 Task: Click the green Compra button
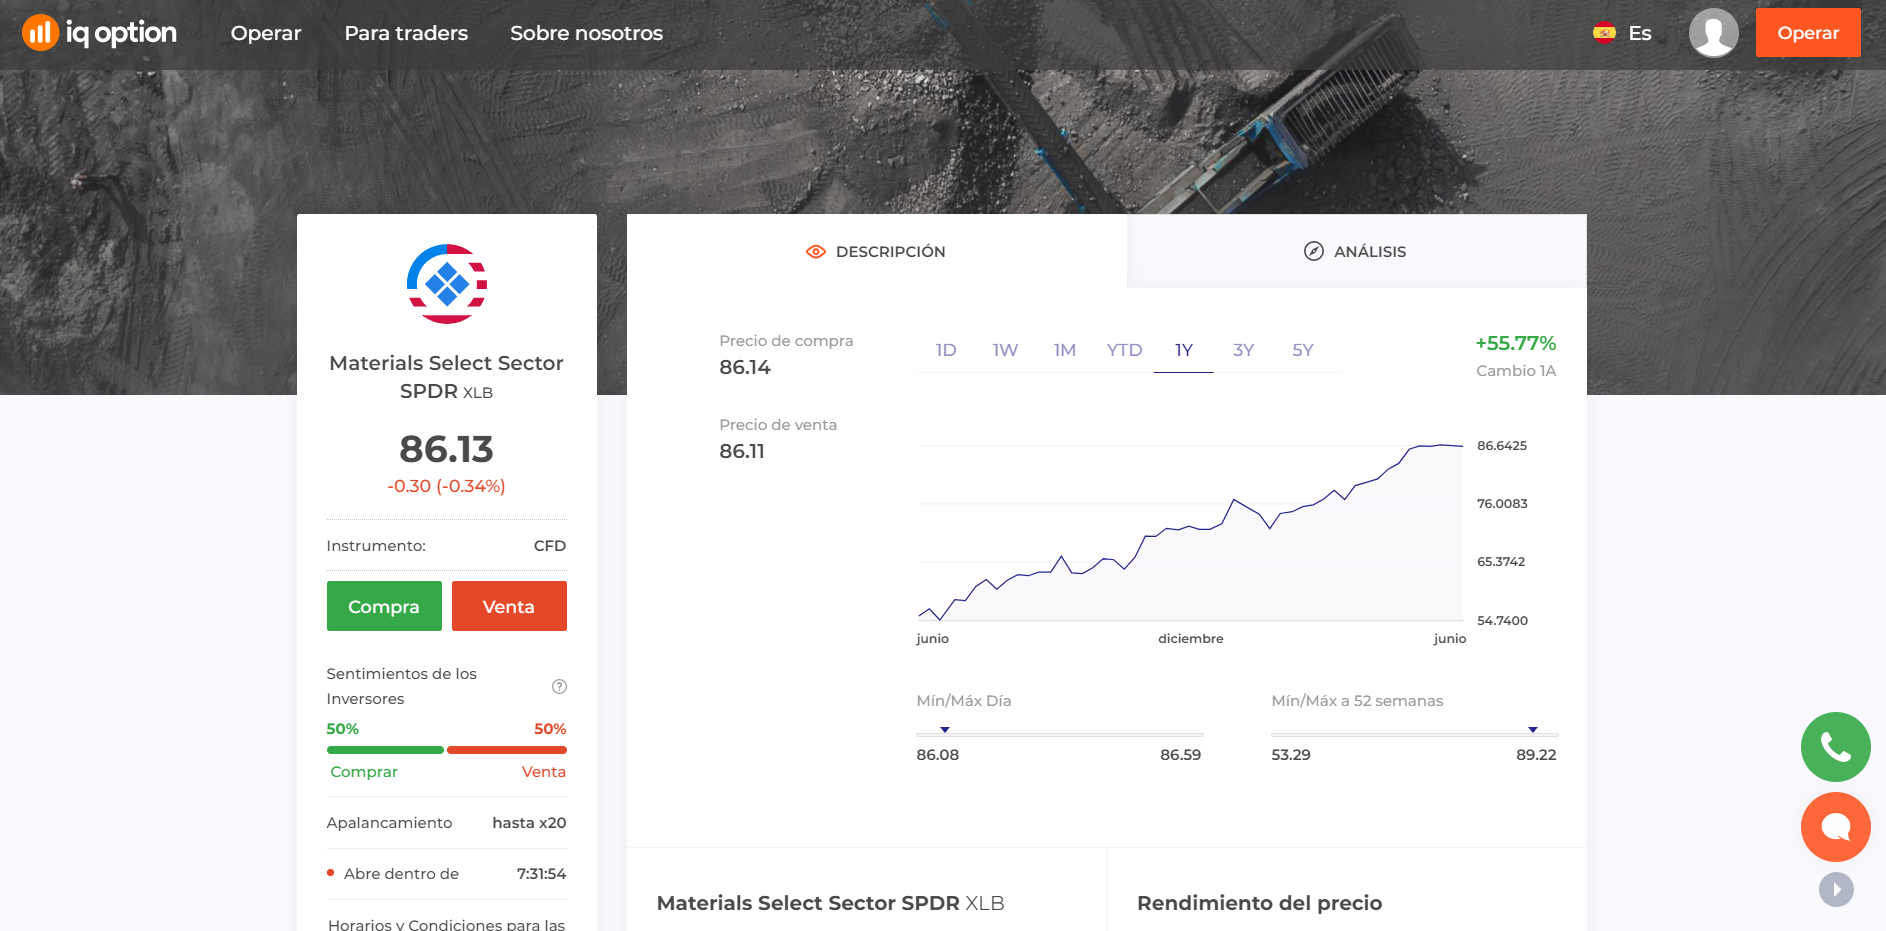coord(384,606)
